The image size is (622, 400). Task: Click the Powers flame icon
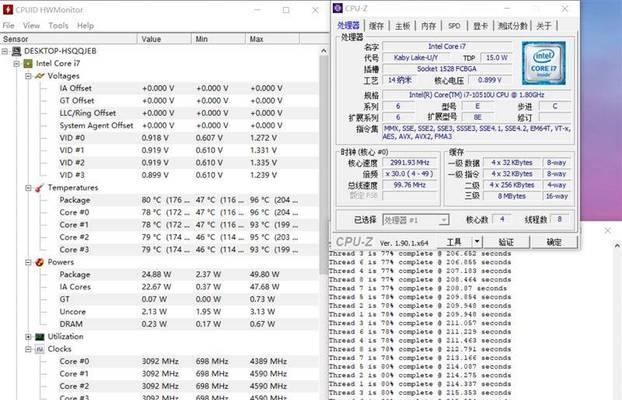pos(40,262)
